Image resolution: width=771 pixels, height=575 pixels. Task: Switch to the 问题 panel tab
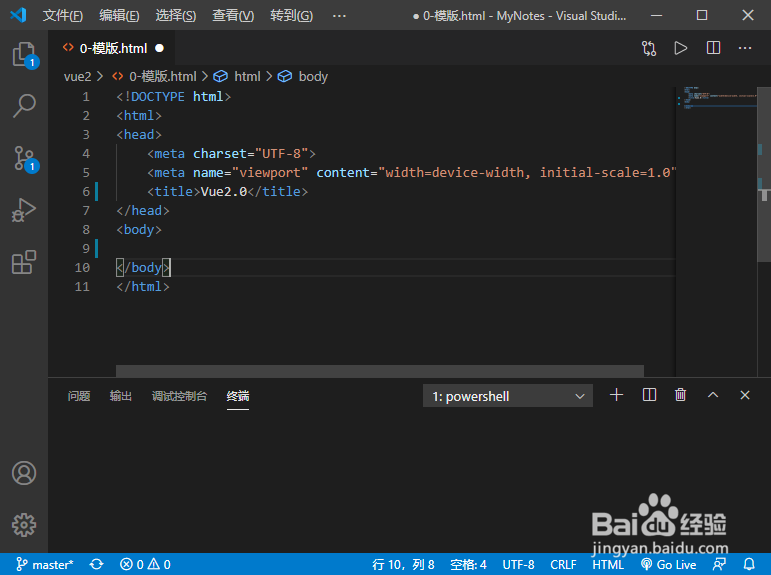[x=79, y=396]
